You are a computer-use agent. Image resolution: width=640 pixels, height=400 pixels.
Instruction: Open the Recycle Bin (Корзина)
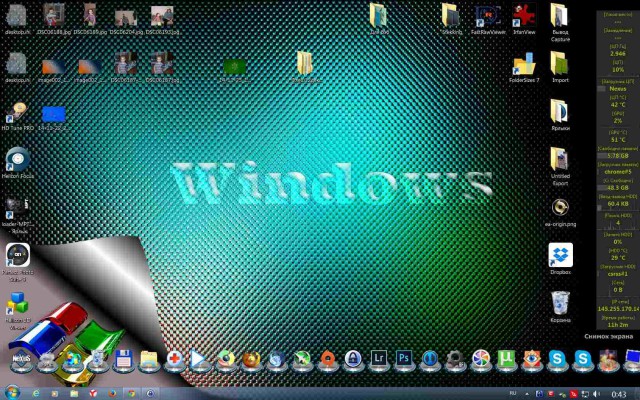click(x=560, y=303)
